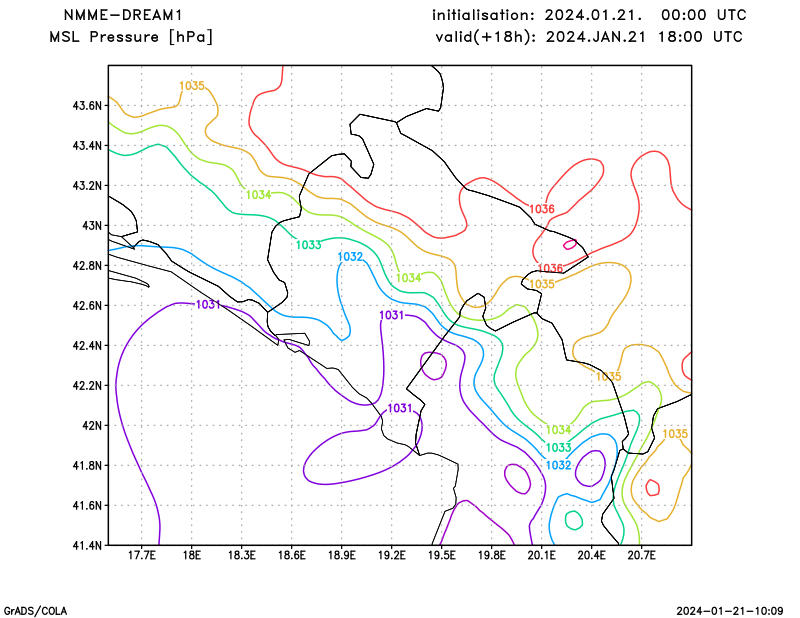Viewport: 800px width, 618px height.
Task: Pick the 20.1E longitude axis label
Action: click(x=541, y=555)
